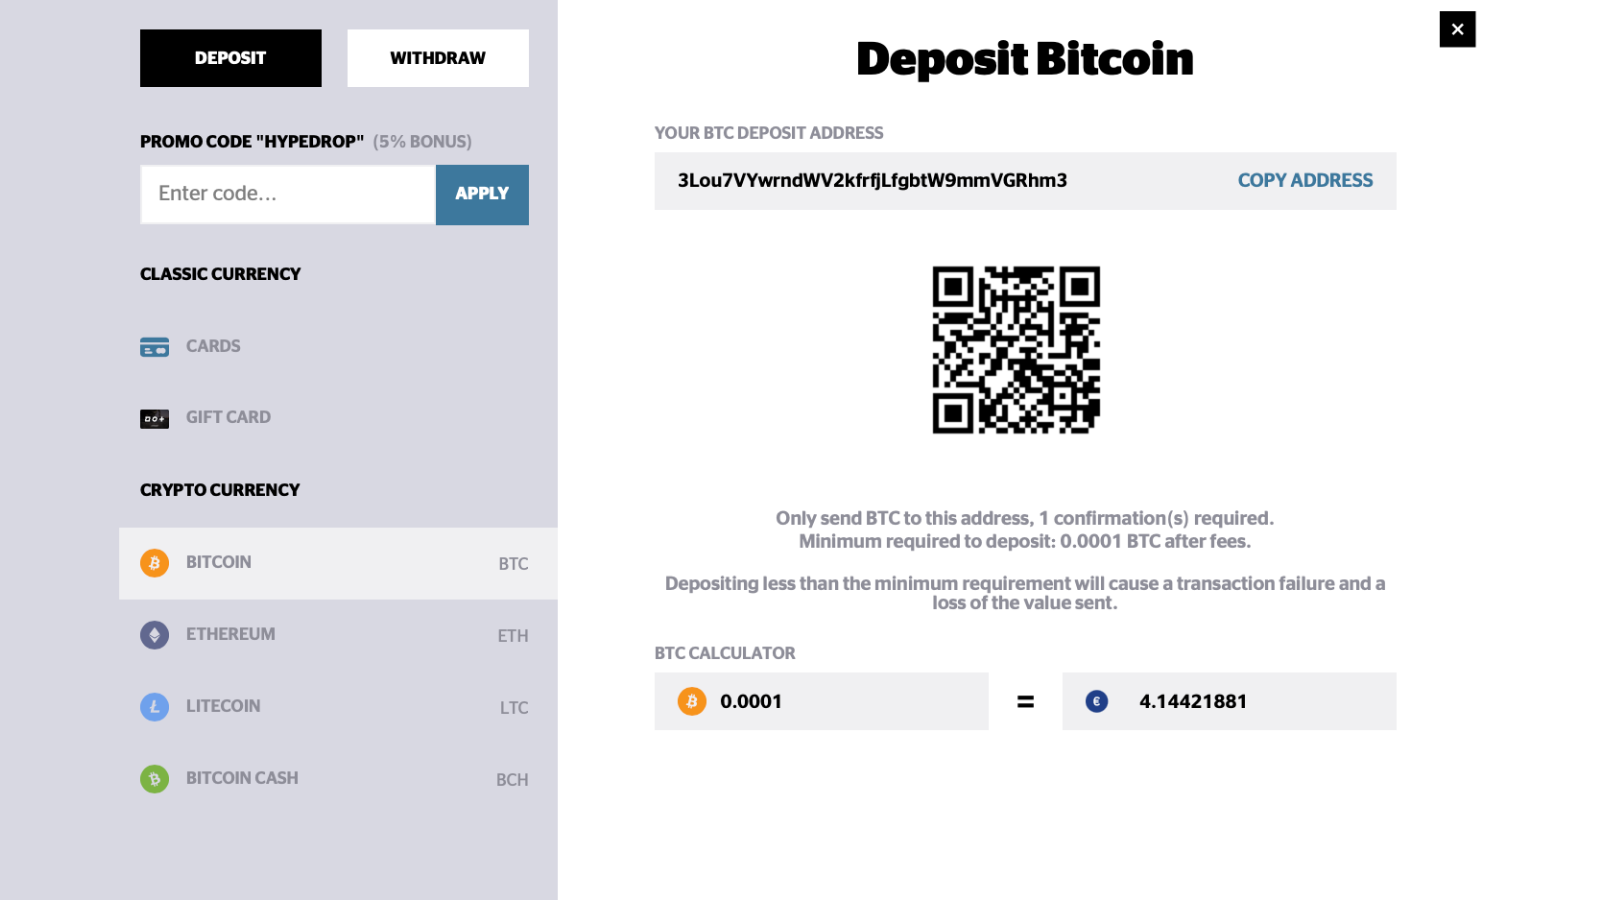Select the Deposit tab

[231, 58]
